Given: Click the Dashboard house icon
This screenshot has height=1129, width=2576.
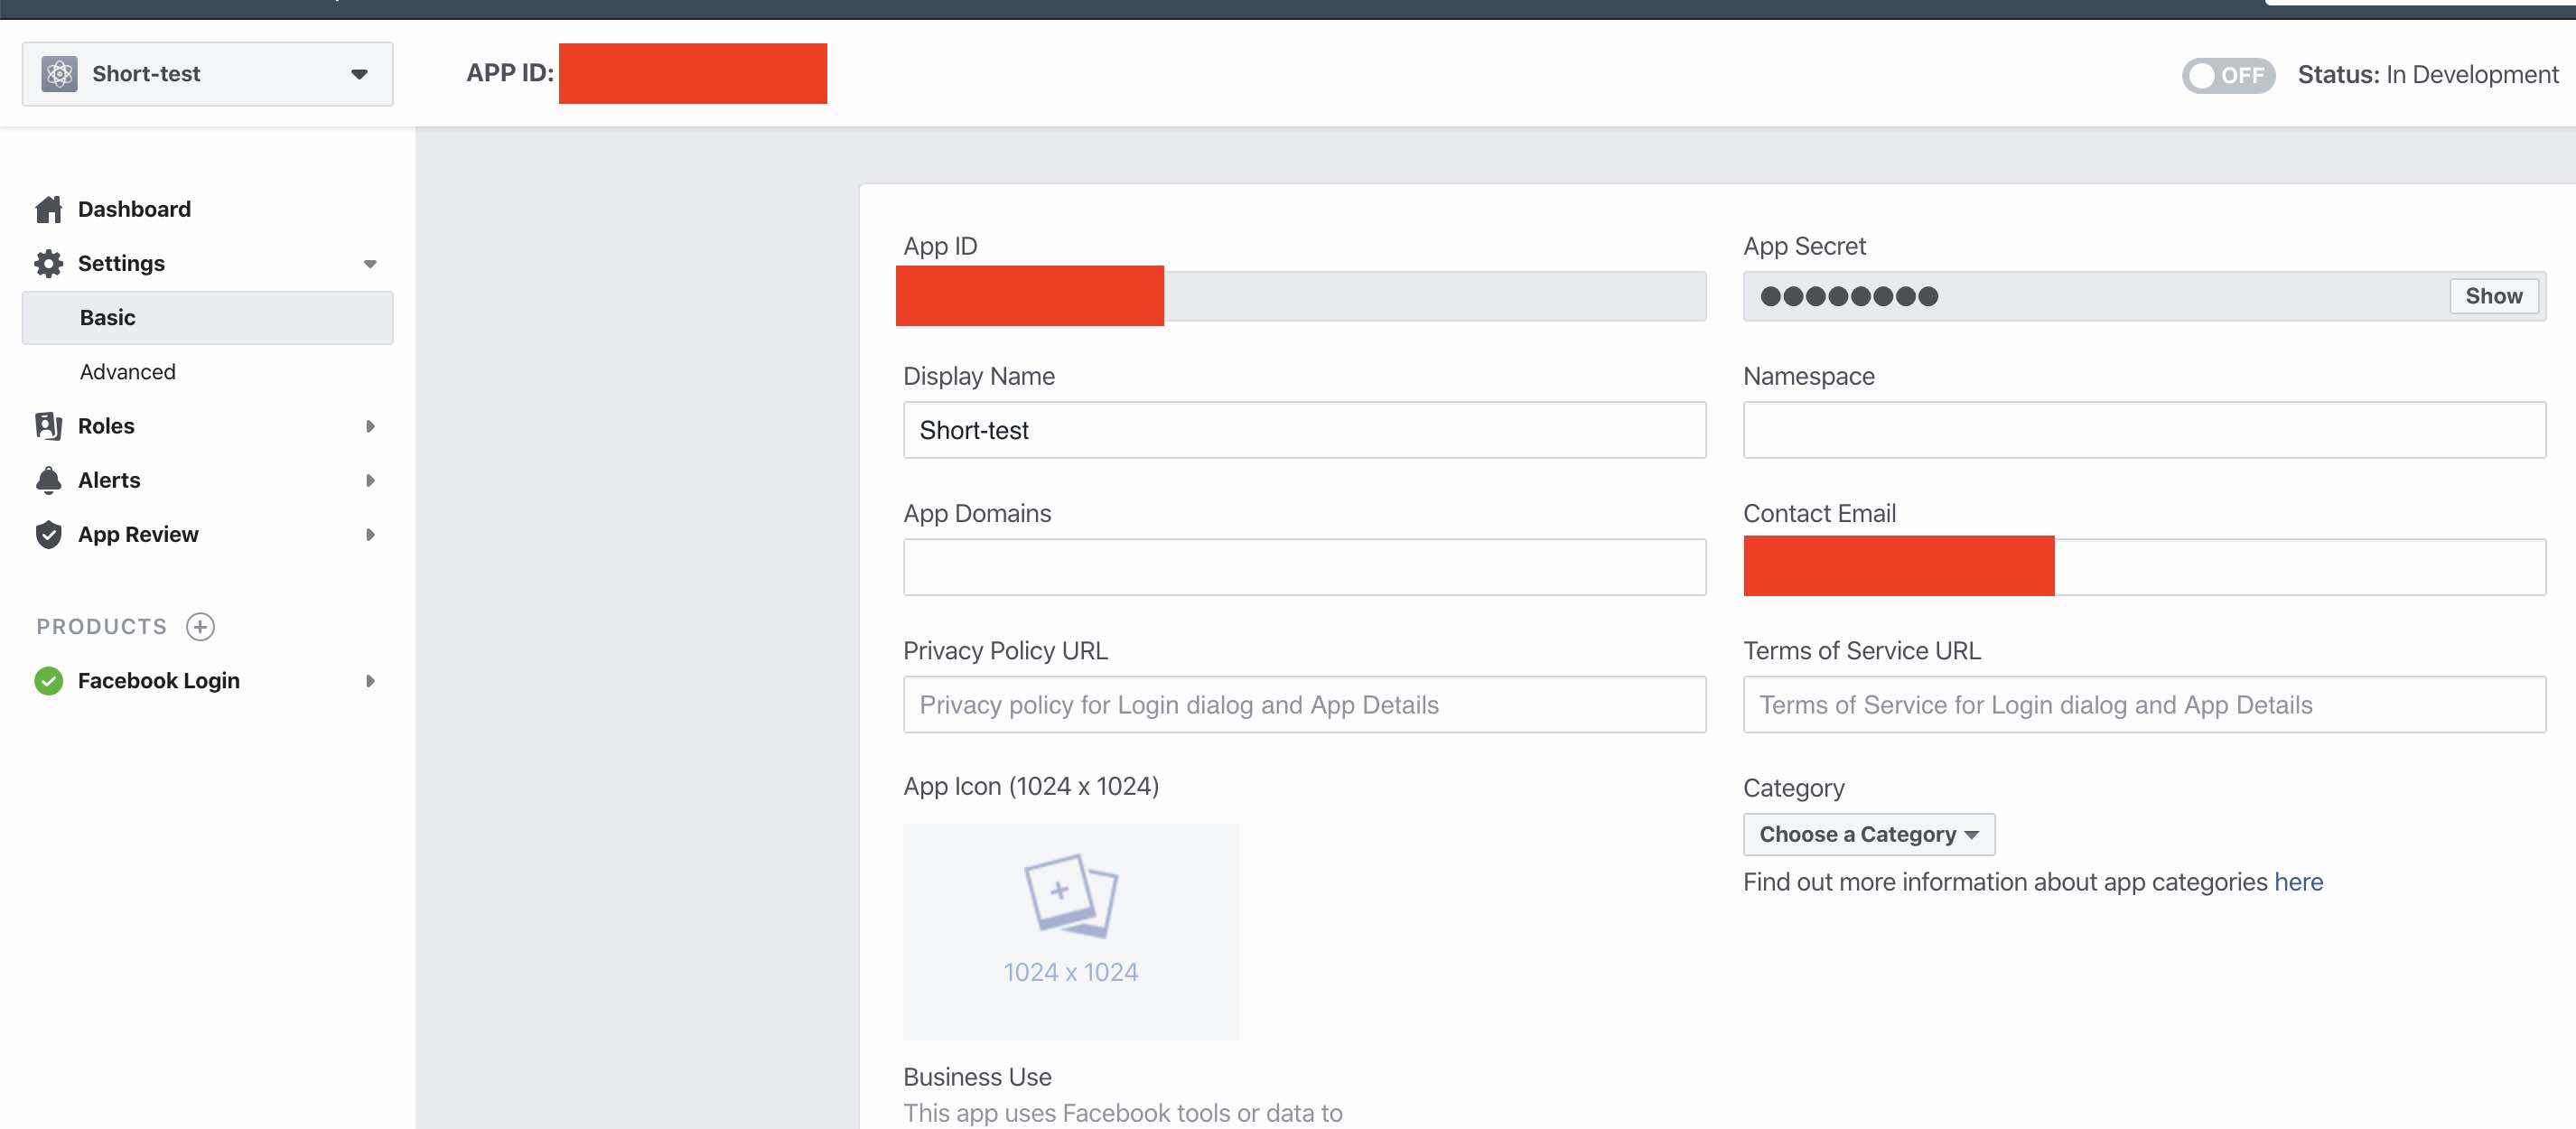Looking at the screenshot, I should [x=48, y=209].
